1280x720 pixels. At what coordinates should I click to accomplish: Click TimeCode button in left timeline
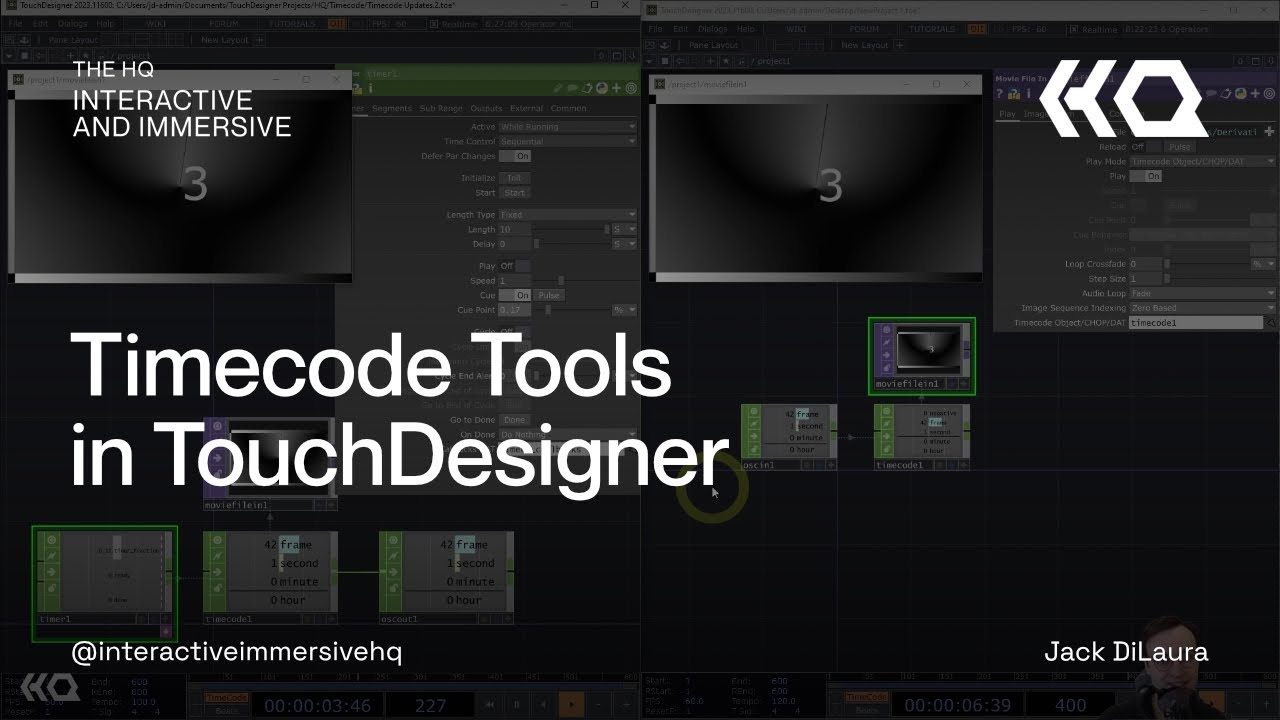coord(226,698)
